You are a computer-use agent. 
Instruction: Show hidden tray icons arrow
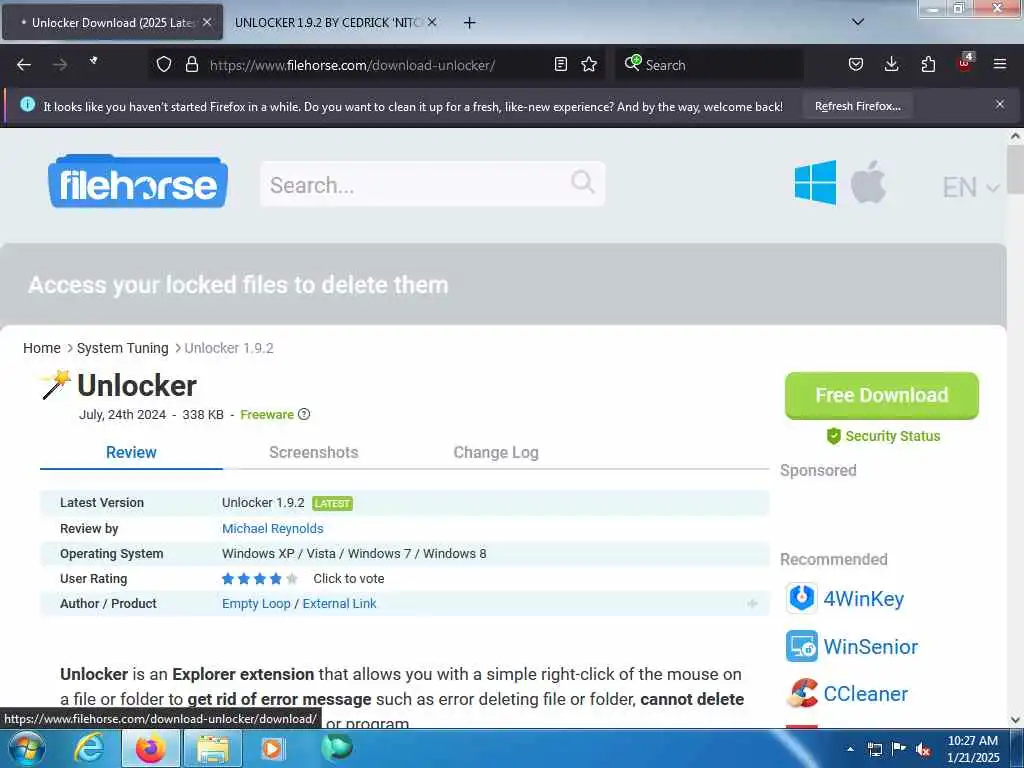point(850,749)
